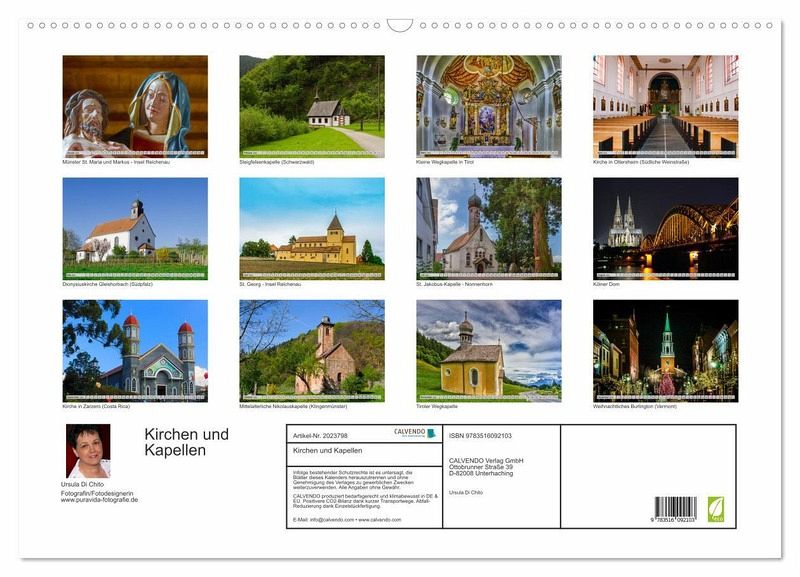
Task: Select the Kirche in Zarcero (Costa Rica) photo
Action: click(x=135, y=350)
